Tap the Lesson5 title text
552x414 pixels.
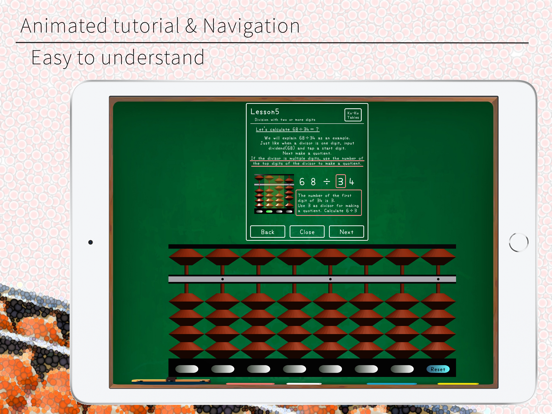[265, 112]
